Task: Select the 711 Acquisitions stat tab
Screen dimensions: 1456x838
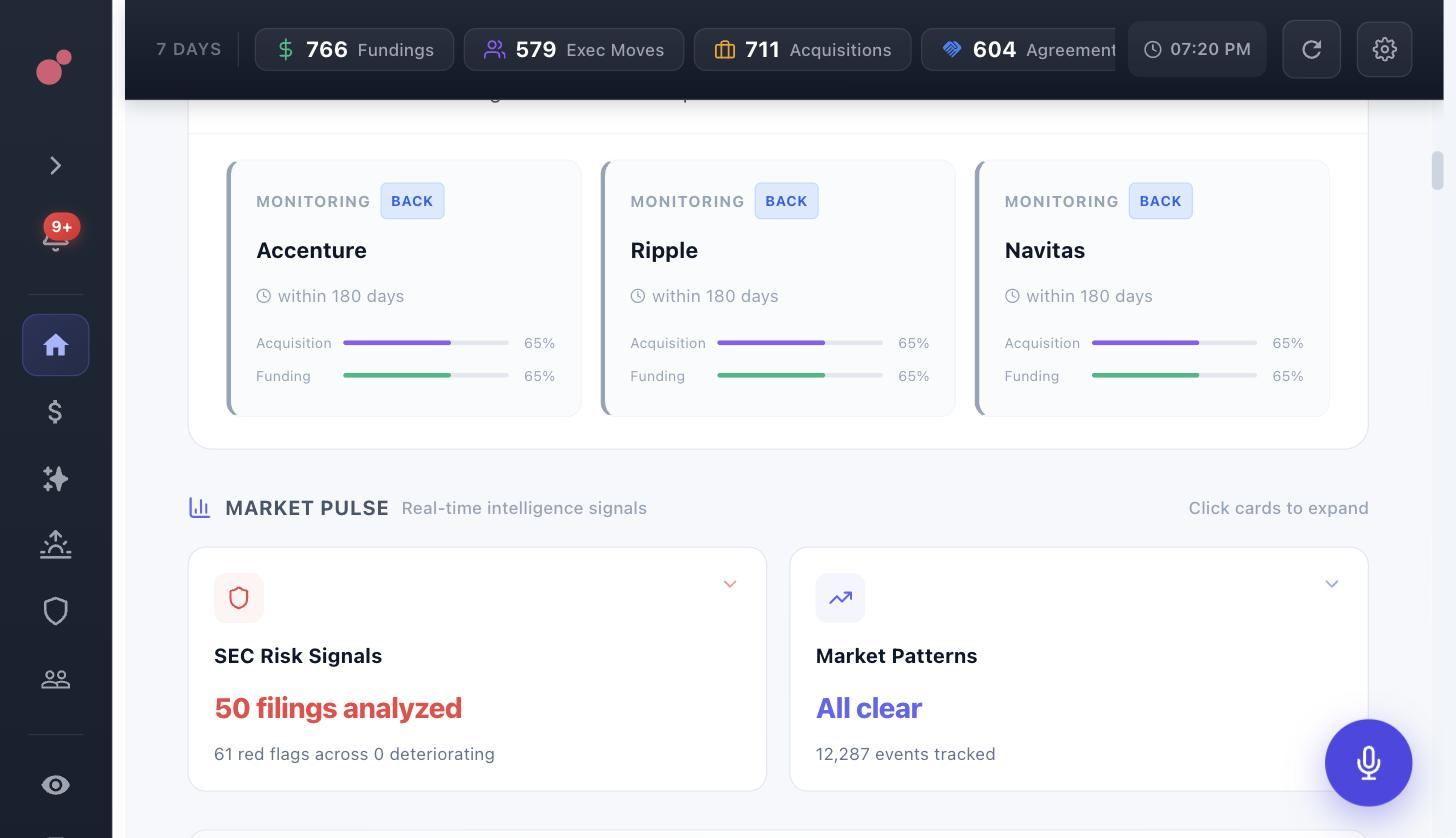Action: 802,49
